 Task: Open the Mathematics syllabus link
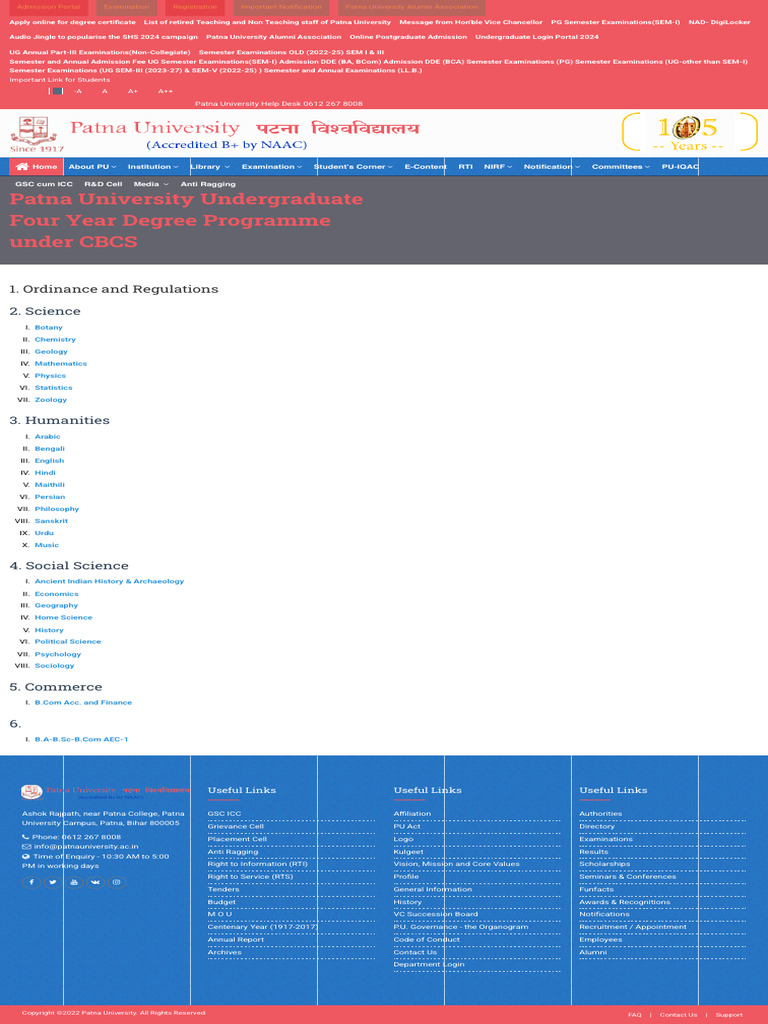point(61,364)
